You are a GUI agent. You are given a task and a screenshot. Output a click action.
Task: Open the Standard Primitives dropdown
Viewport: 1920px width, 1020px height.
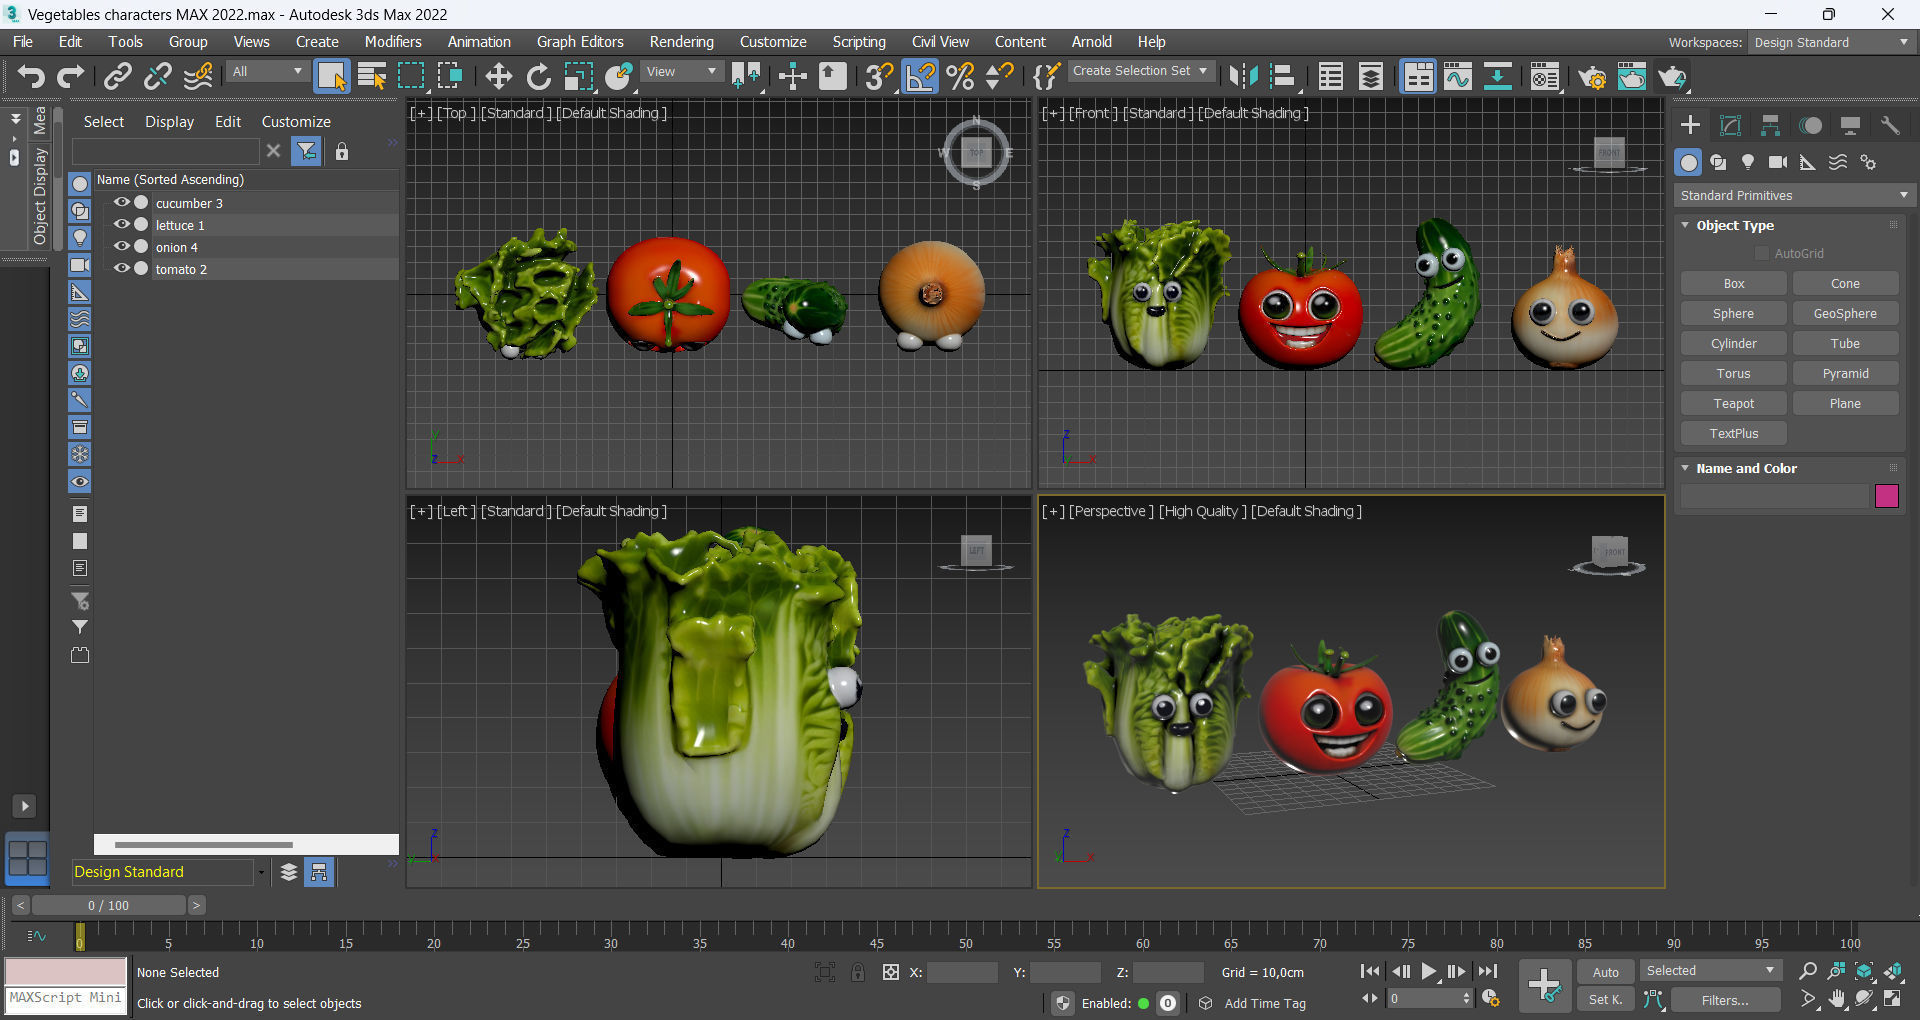[x=1794, y=195]
